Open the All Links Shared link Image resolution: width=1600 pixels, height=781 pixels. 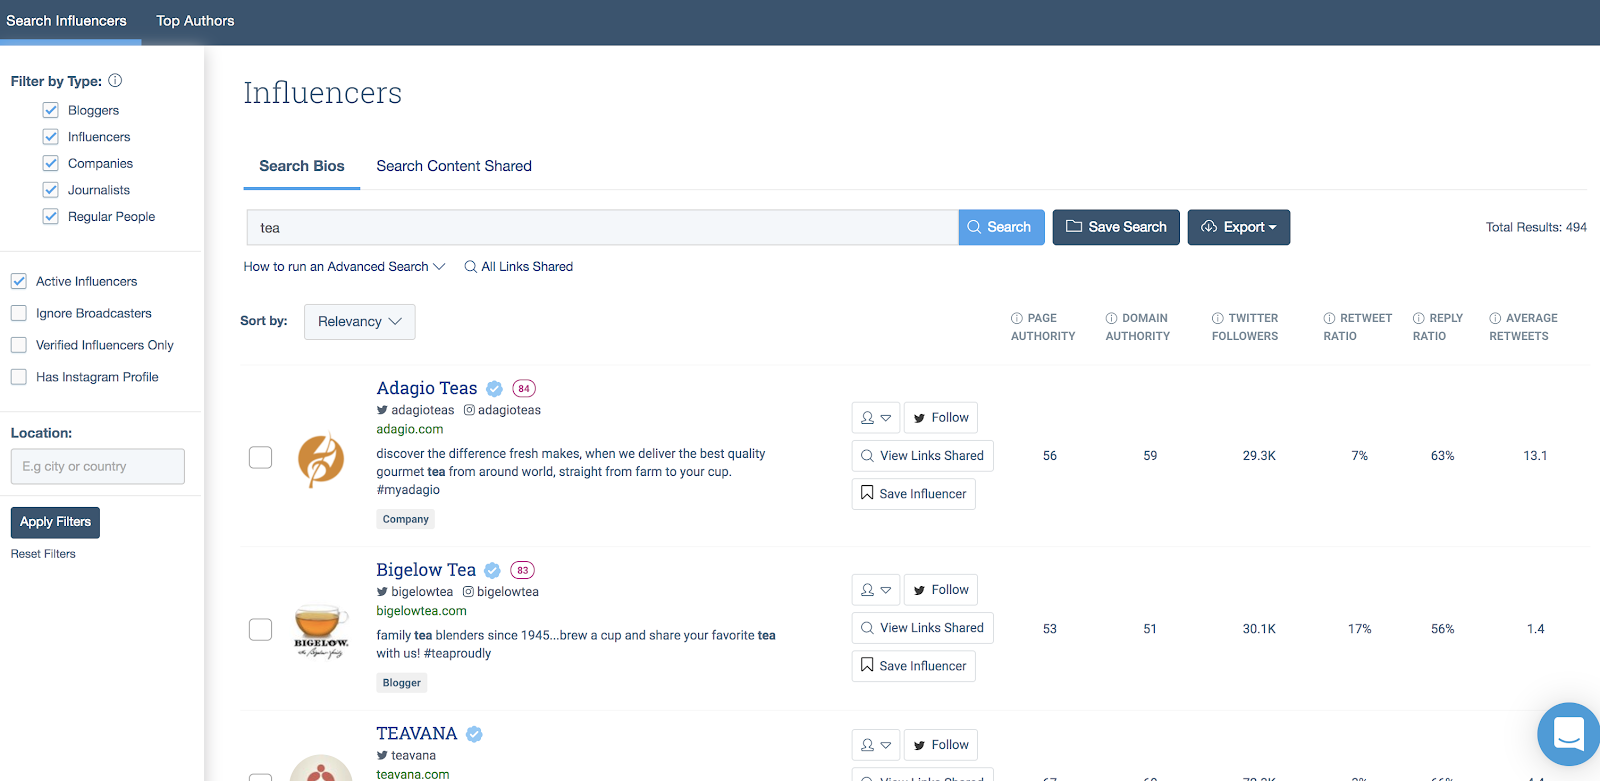(519, 267)
